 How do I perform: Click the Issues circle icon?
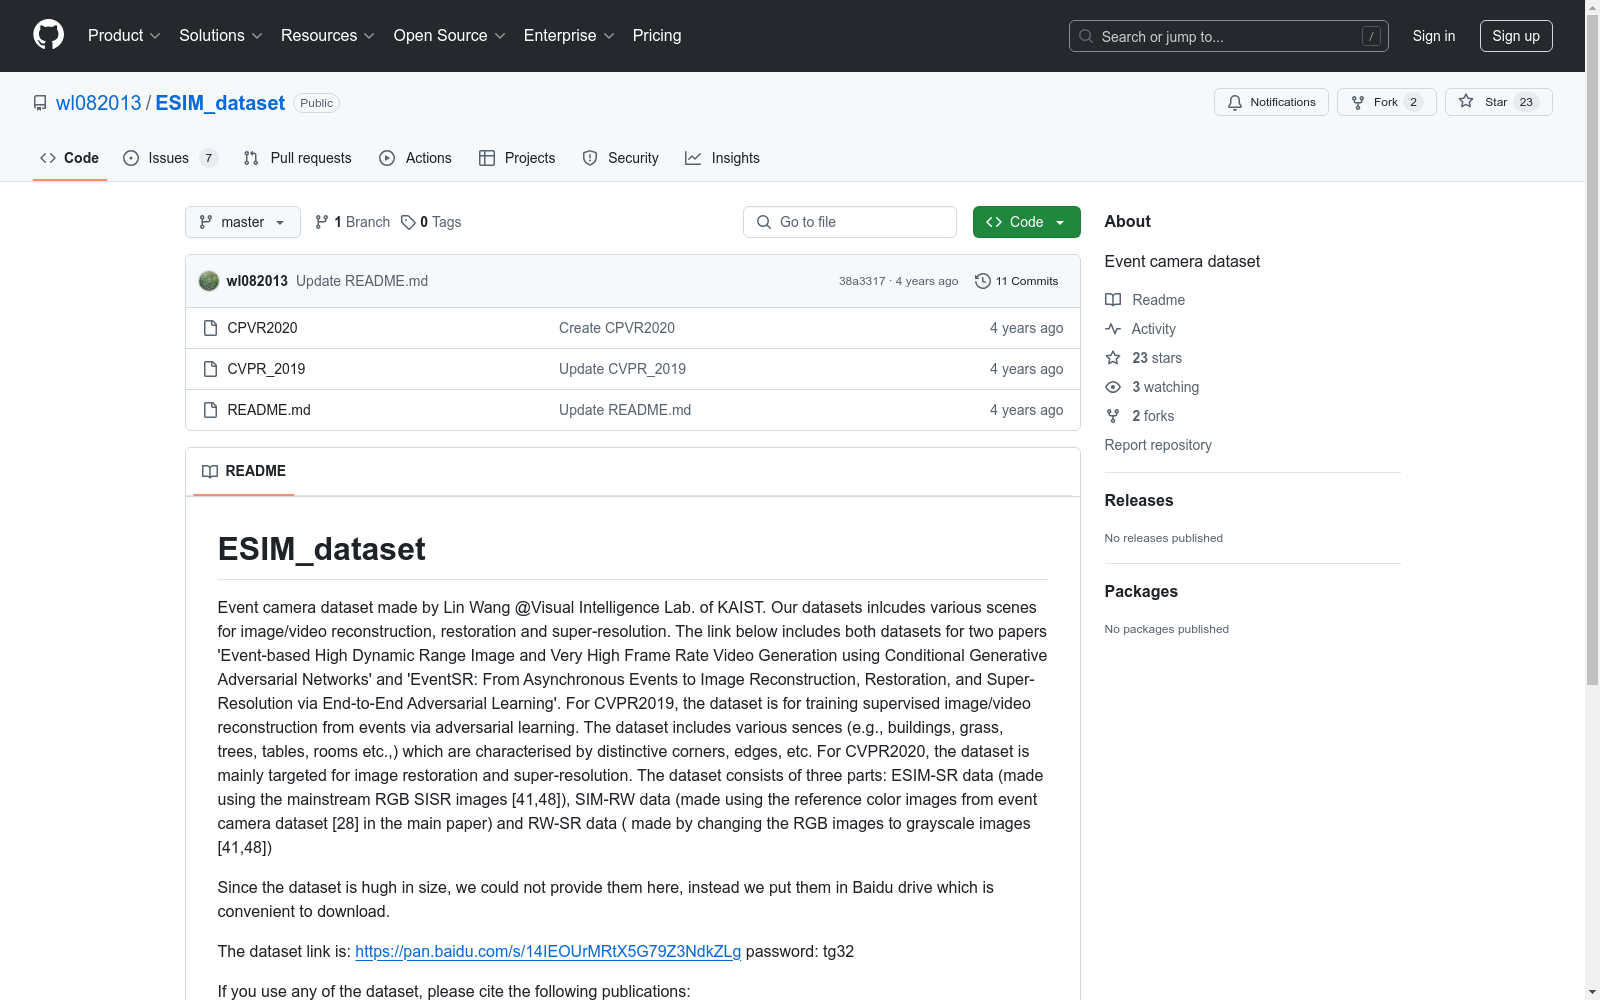[x=131, y=158]
